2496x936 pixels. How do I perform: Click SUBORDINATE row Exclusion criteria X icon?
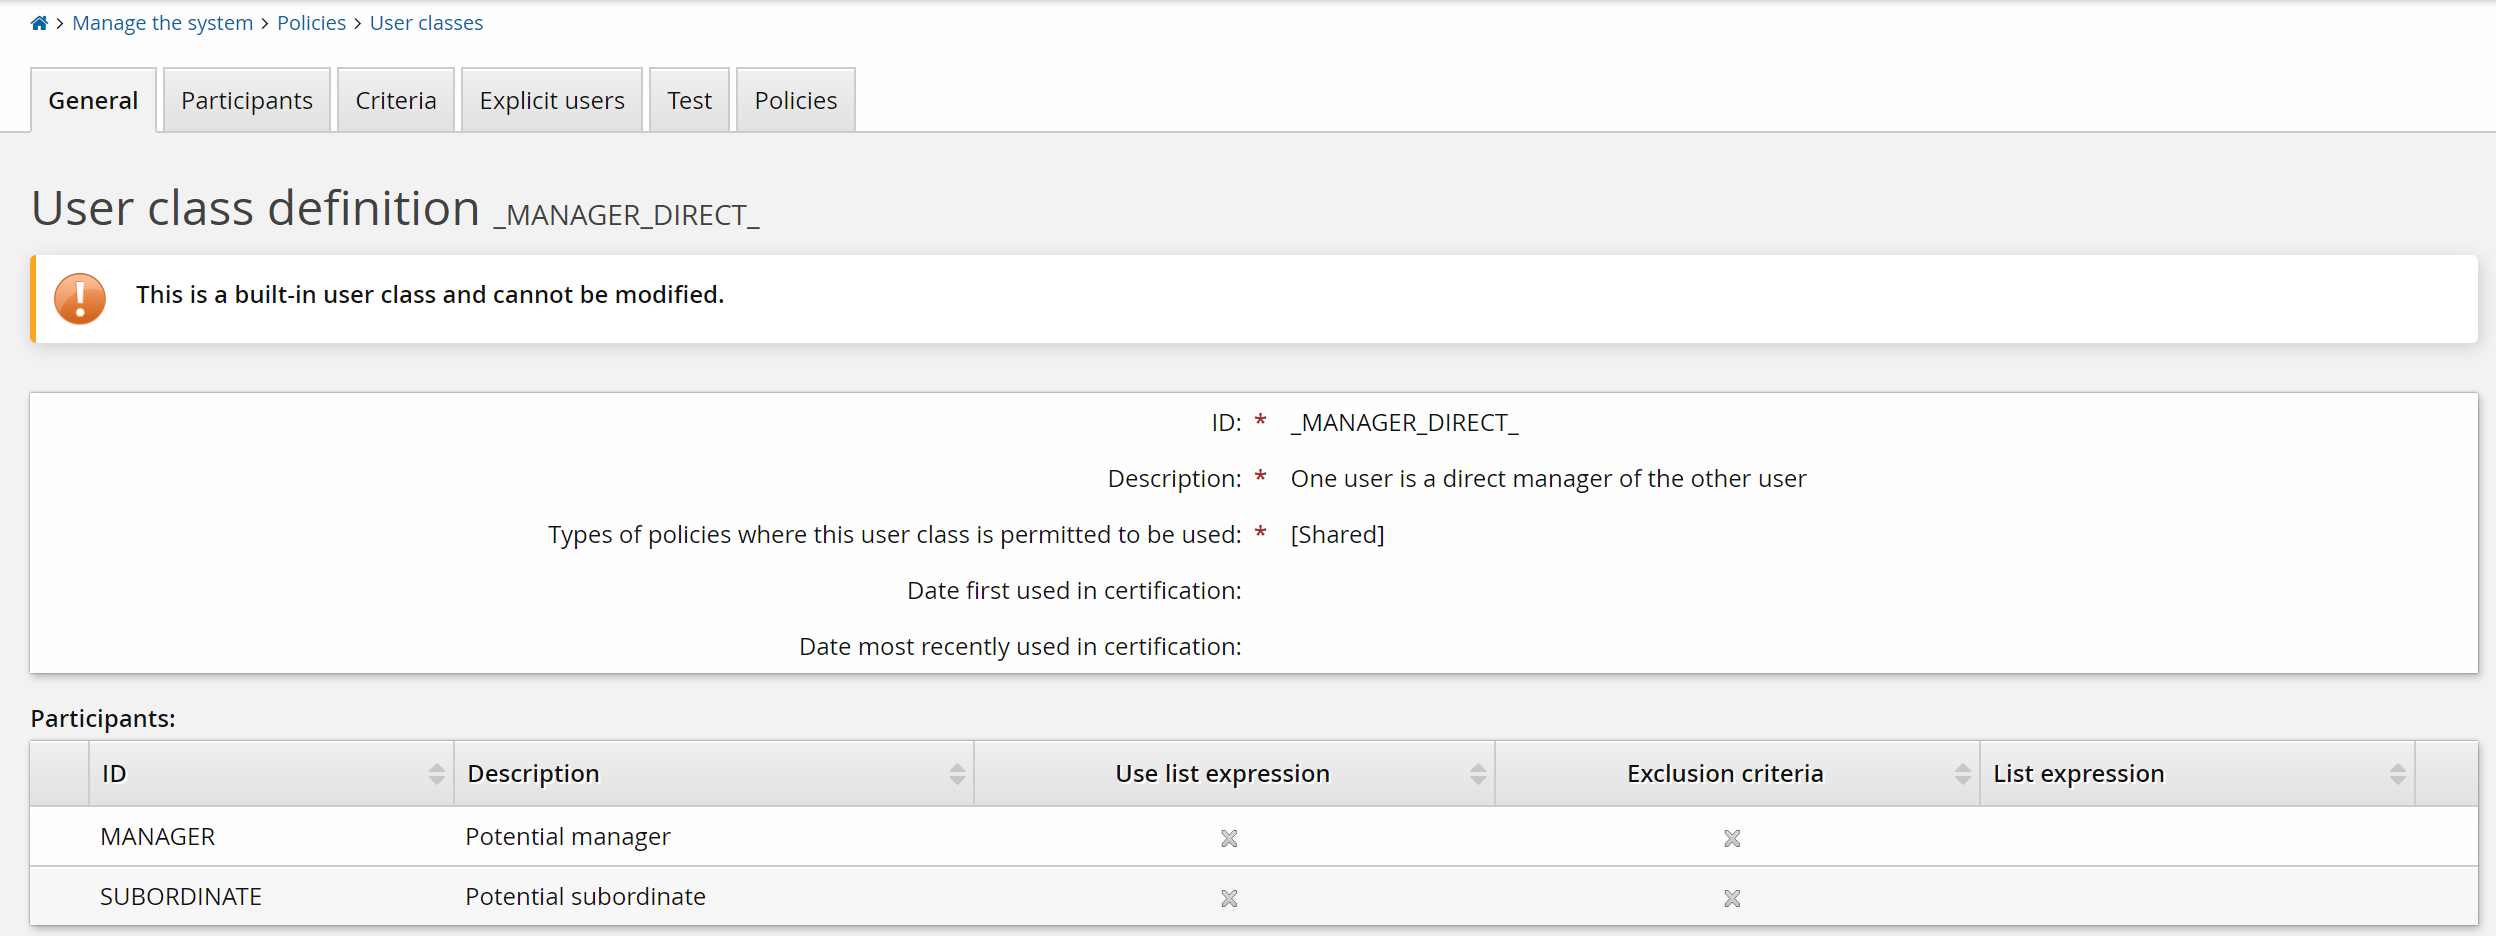pos(1732,898)
